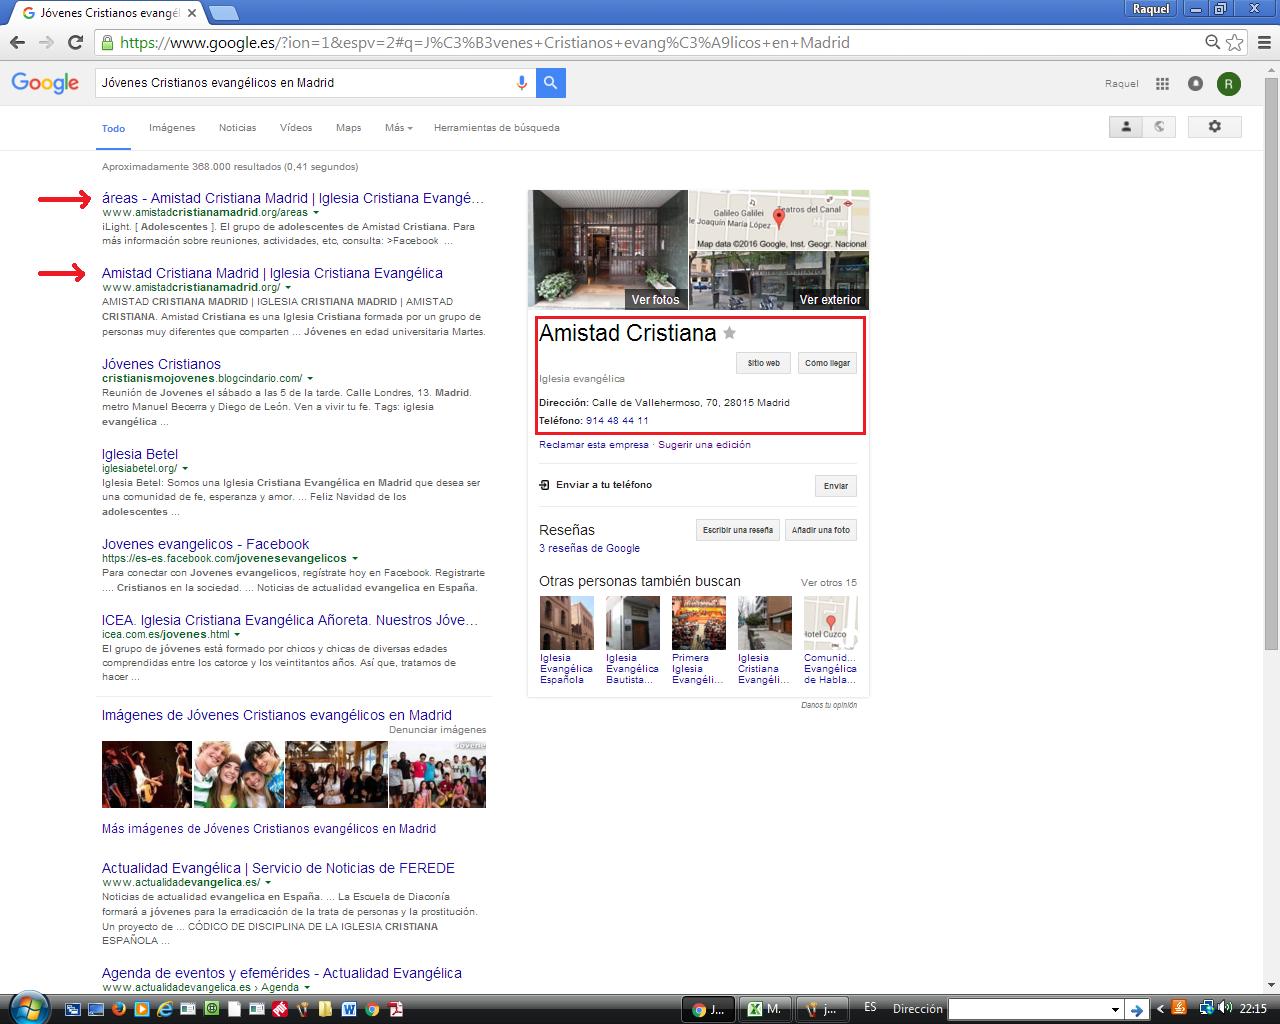Click the zoom magnifier icon in address bar
Image resolution: width=1280 pixels, height=1024 pixels.
1212,42
